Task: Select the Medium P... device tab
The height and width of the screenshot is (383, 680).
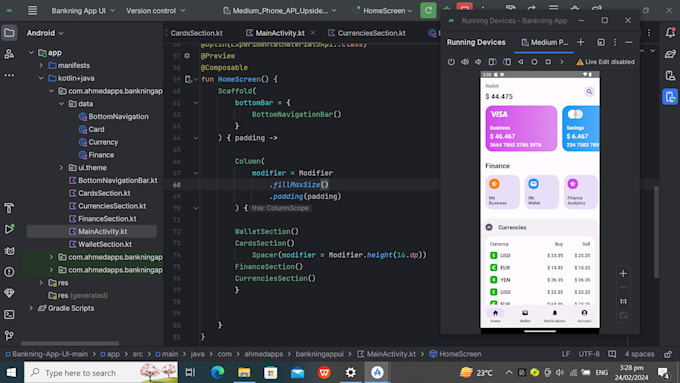Action: pyautogui.click(x=545, y=42)
